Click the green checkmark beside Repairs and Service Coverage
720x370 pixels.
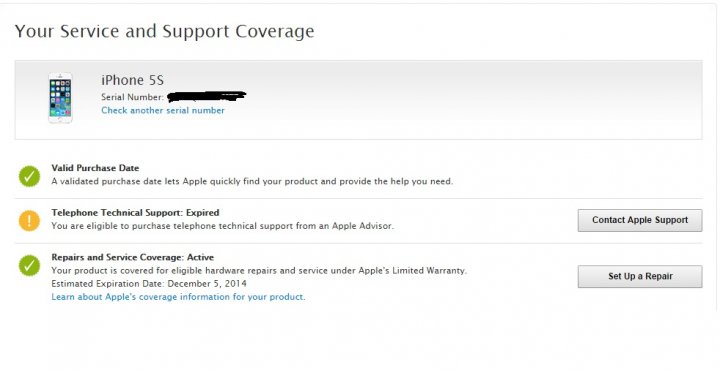coord(29,266)
